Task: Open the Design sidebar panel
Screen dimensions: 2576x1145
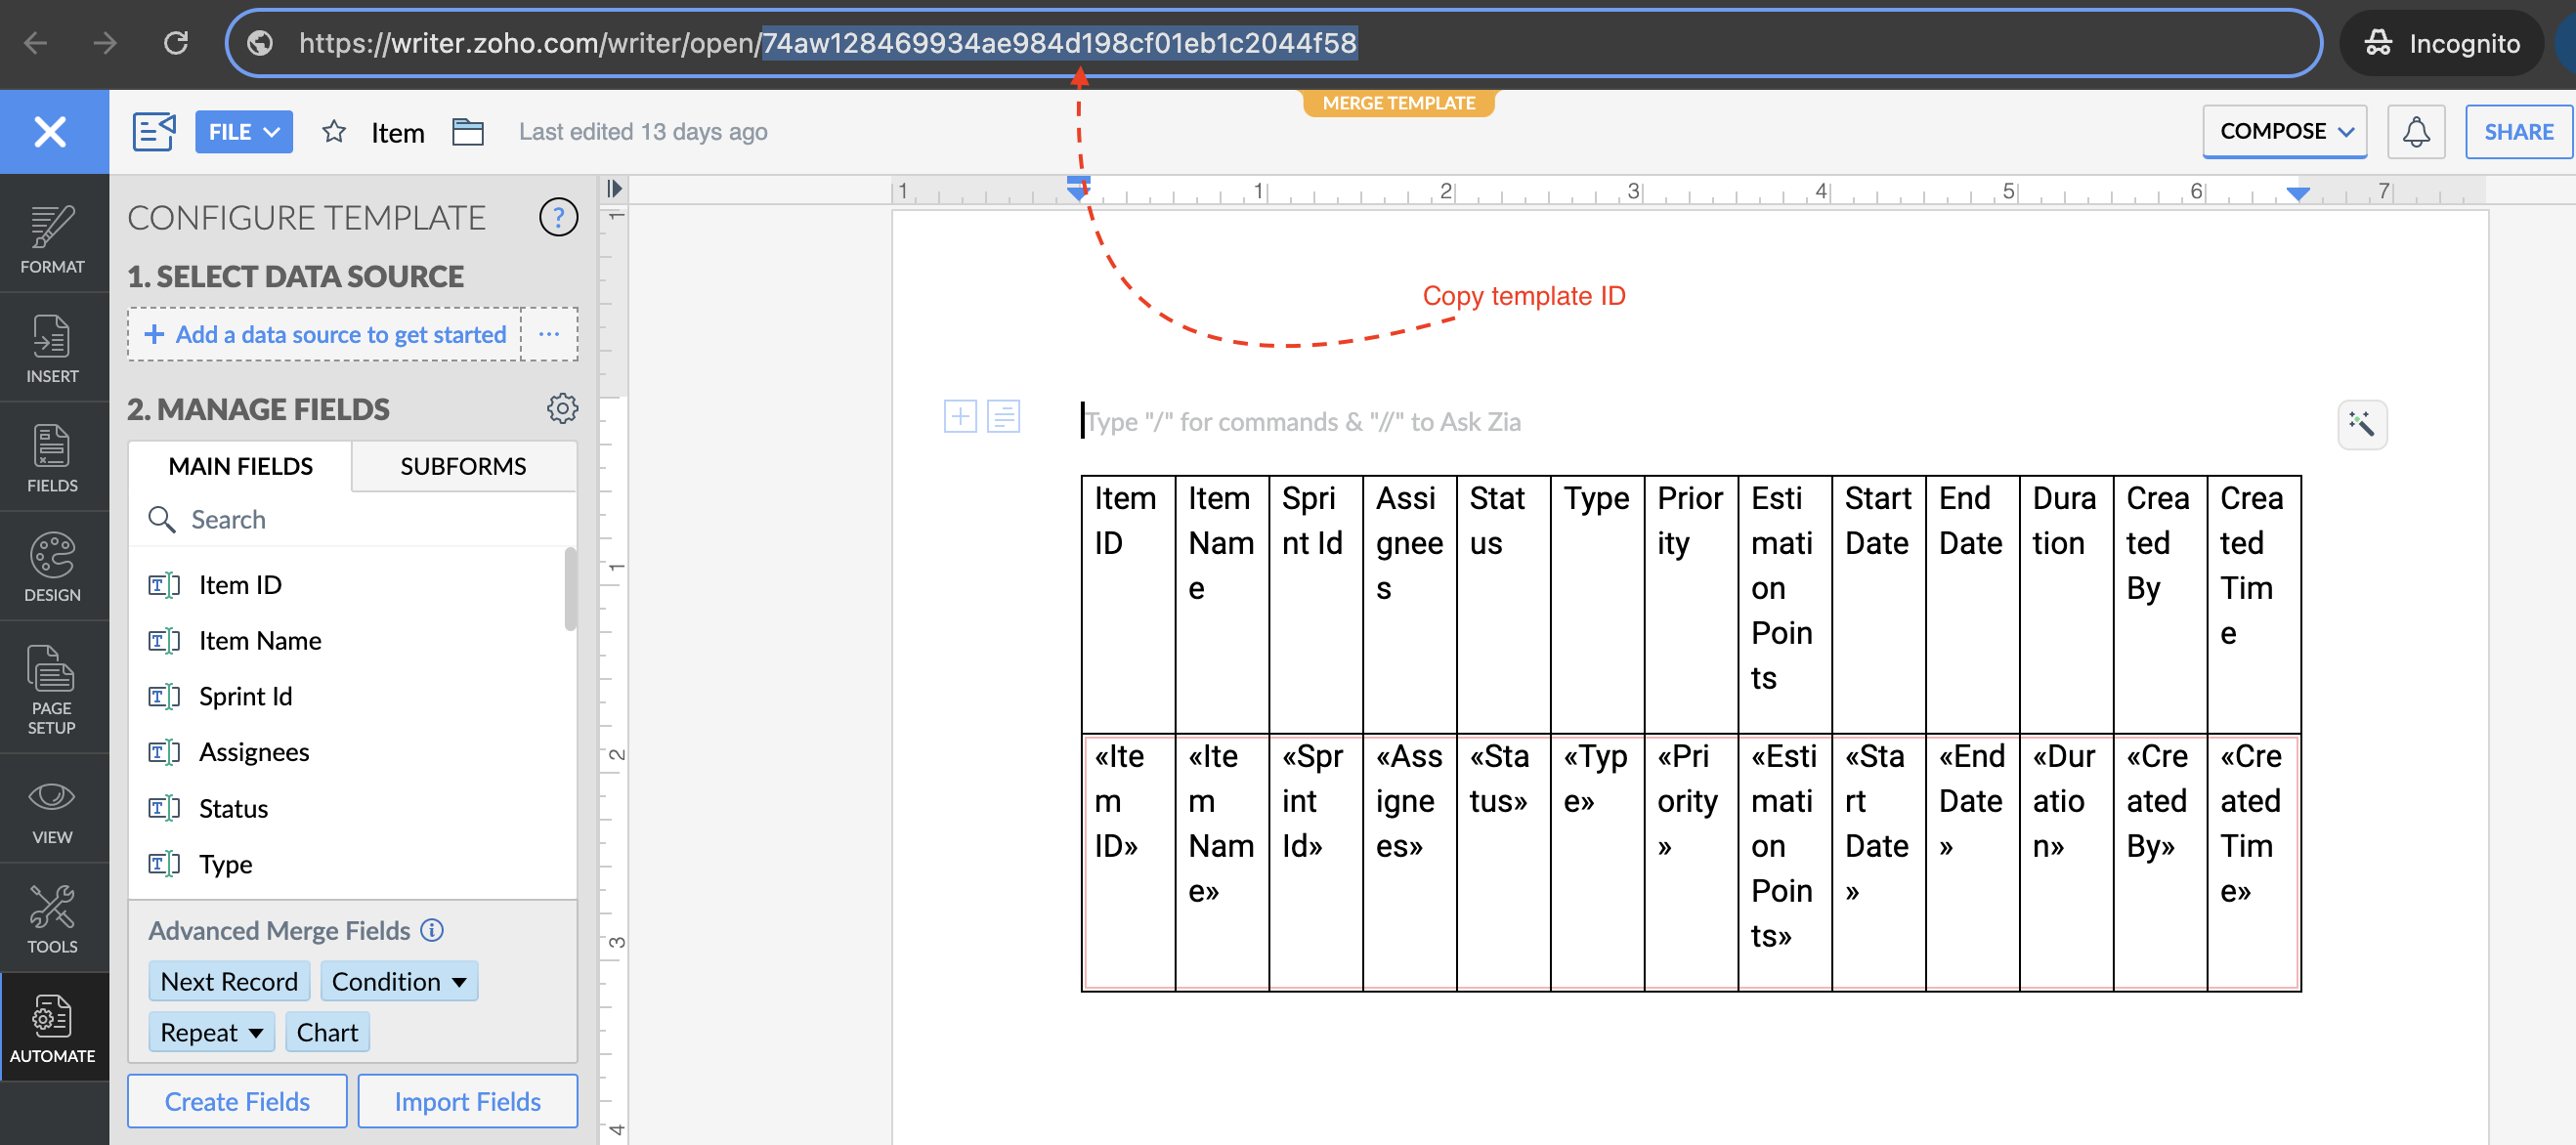Action: tap(52, 567)
